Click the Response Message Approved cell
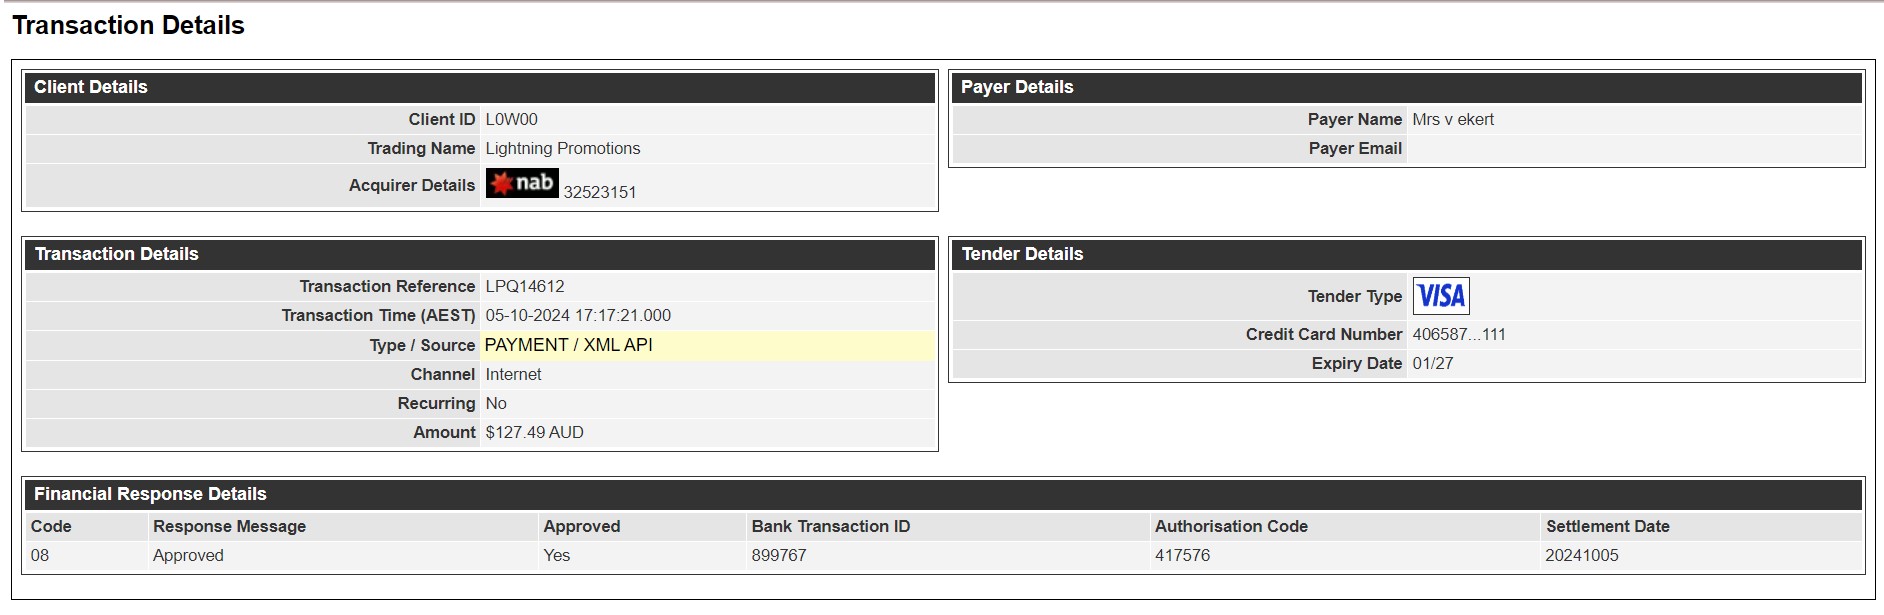The image size is (1884, 615). 188,555
